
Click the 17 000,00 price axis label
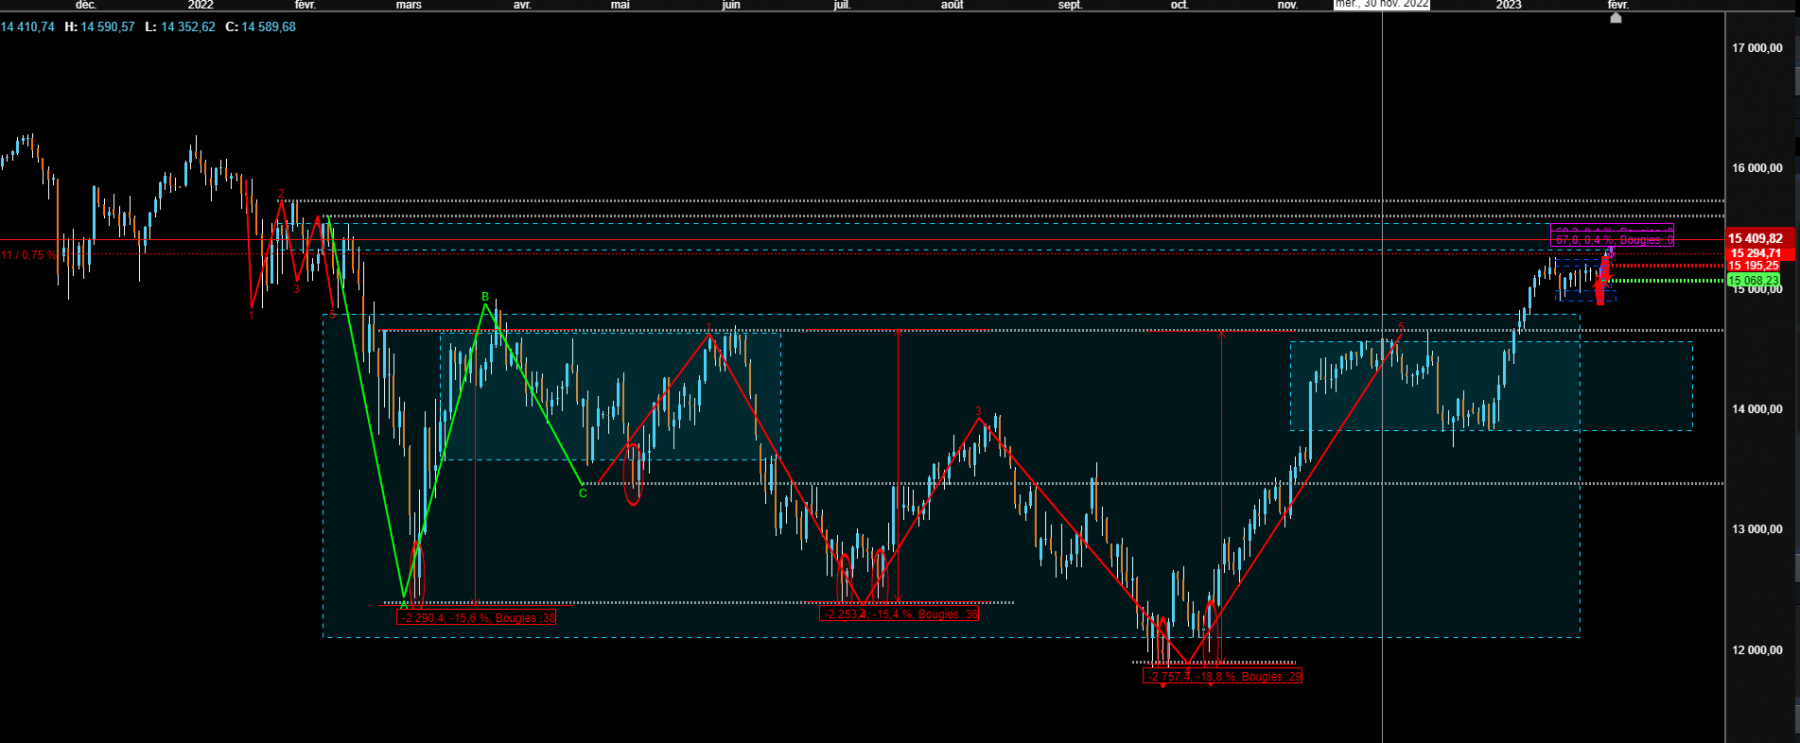pos(1757,48)
